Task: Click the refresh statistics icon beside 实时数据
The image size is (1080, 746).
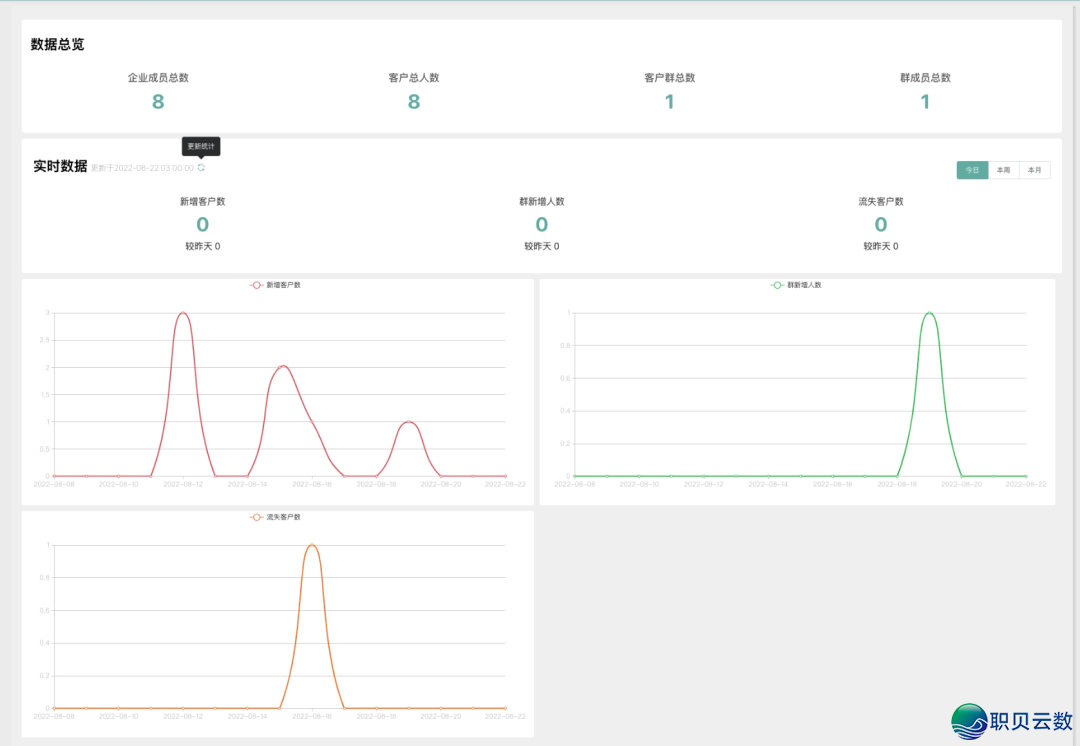Action: pos(201,168)
